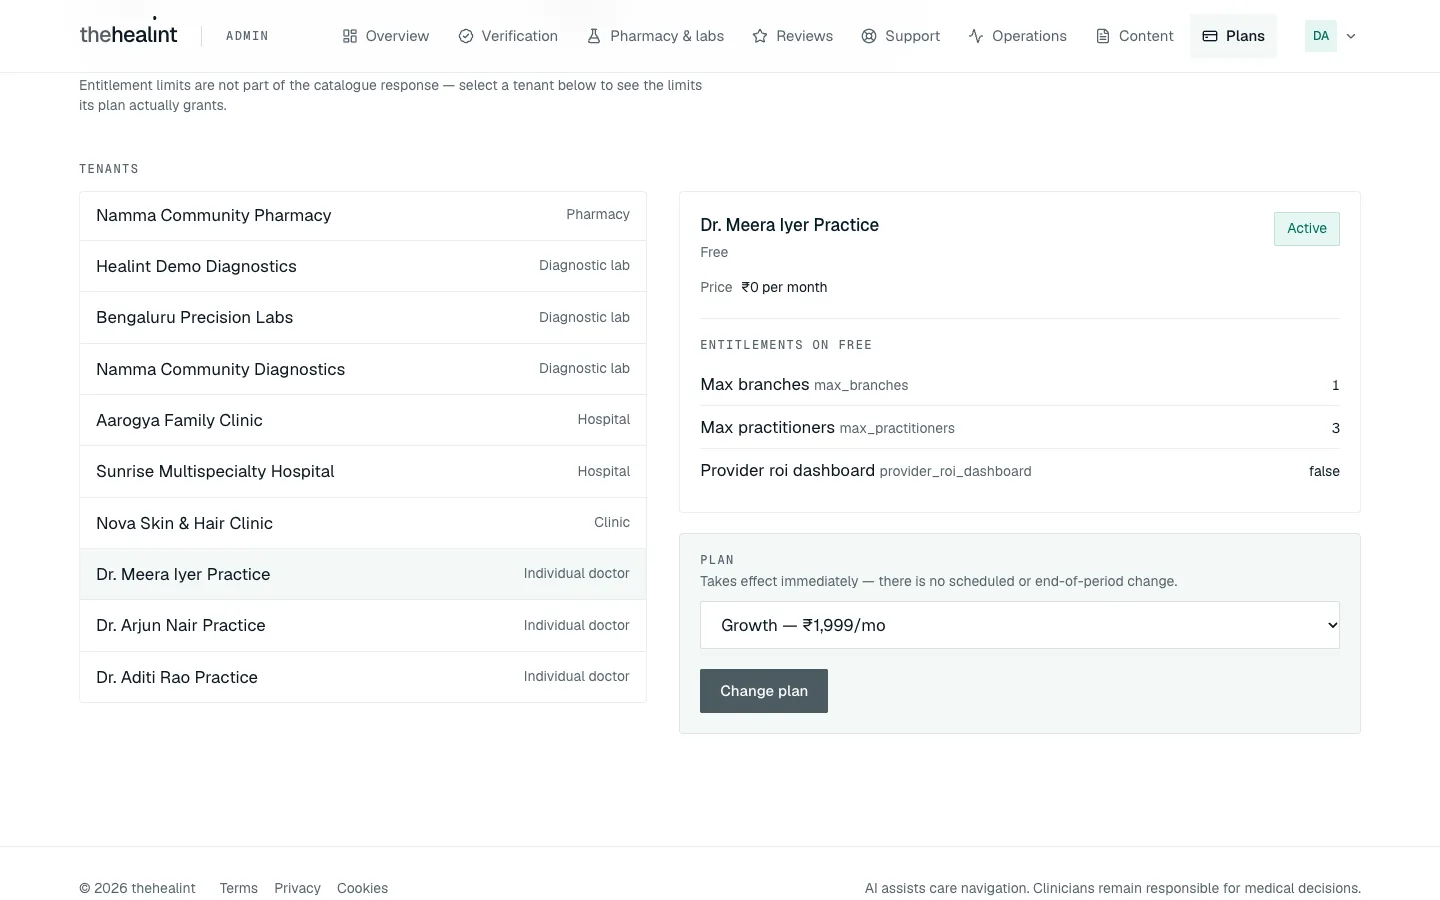
Task: Click the Change plan button
Action: 764,691
